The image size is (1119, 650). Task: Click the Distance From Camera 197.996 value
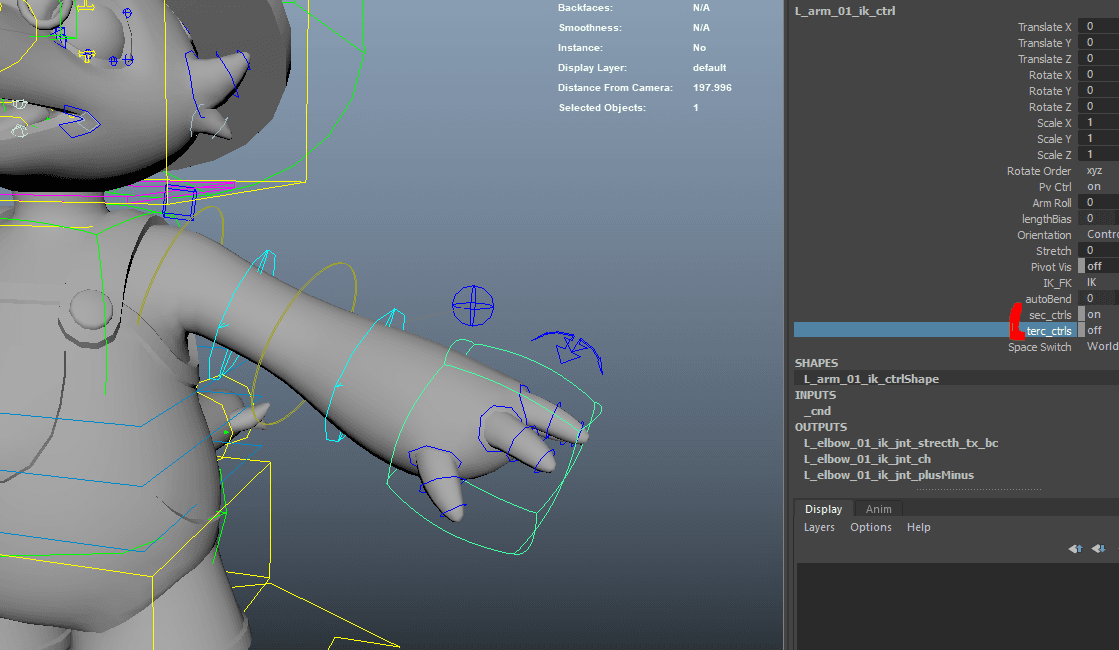coord(712,88)
